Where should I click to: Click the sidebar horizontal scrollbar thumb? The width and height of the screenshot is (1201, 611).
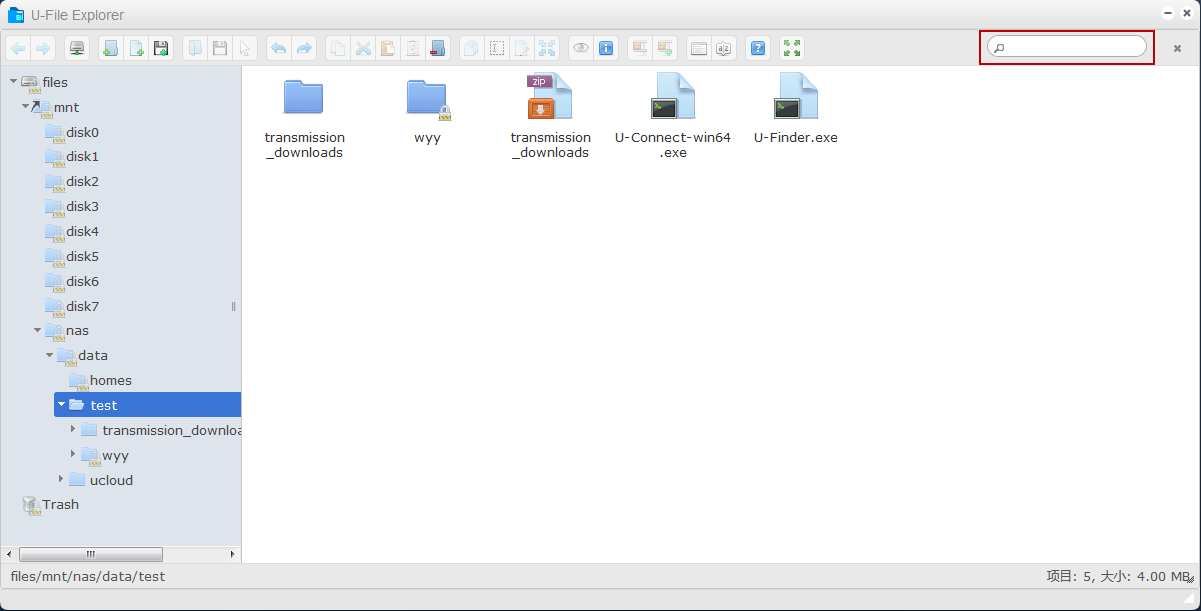point(90,554)
